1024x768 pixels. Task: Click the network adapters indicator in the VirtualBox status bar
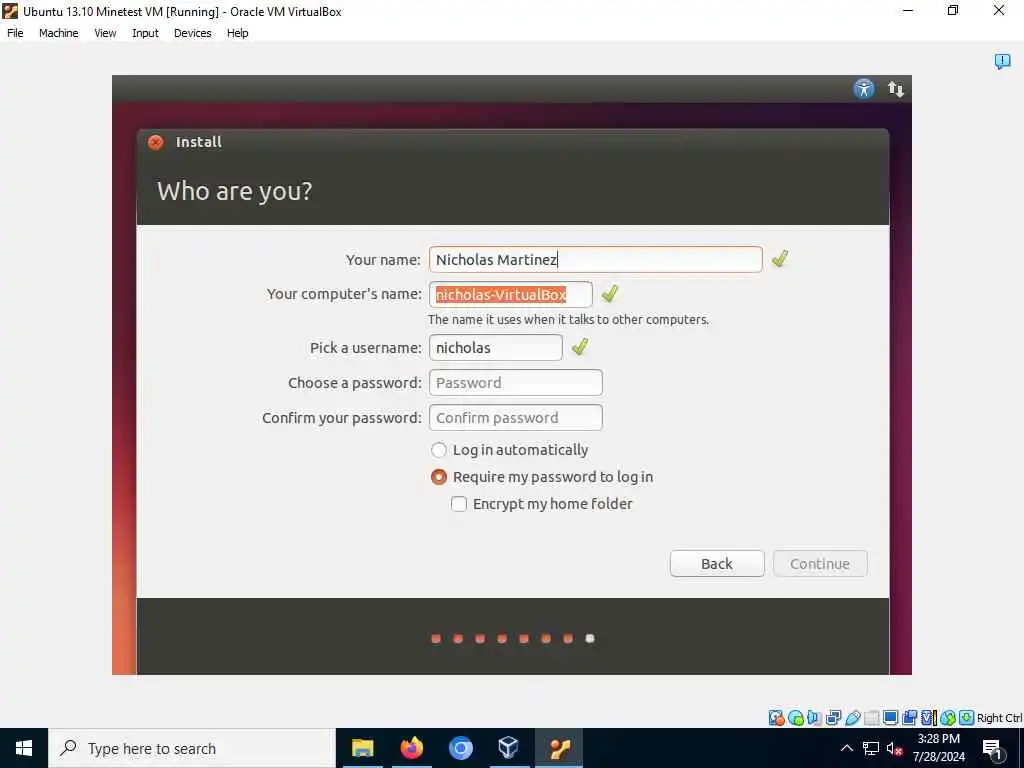(x=833, y=718)
